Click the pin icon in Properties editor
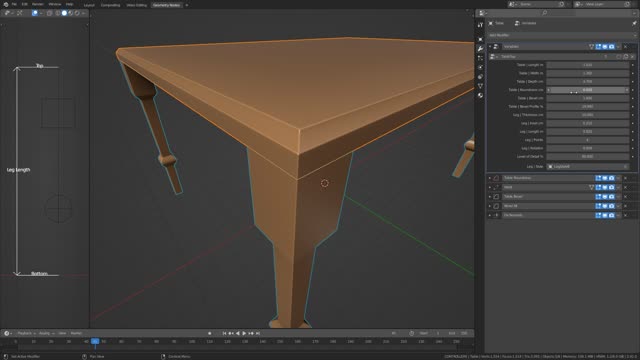This screenshot has height=360, width=640. pos(634,23)
